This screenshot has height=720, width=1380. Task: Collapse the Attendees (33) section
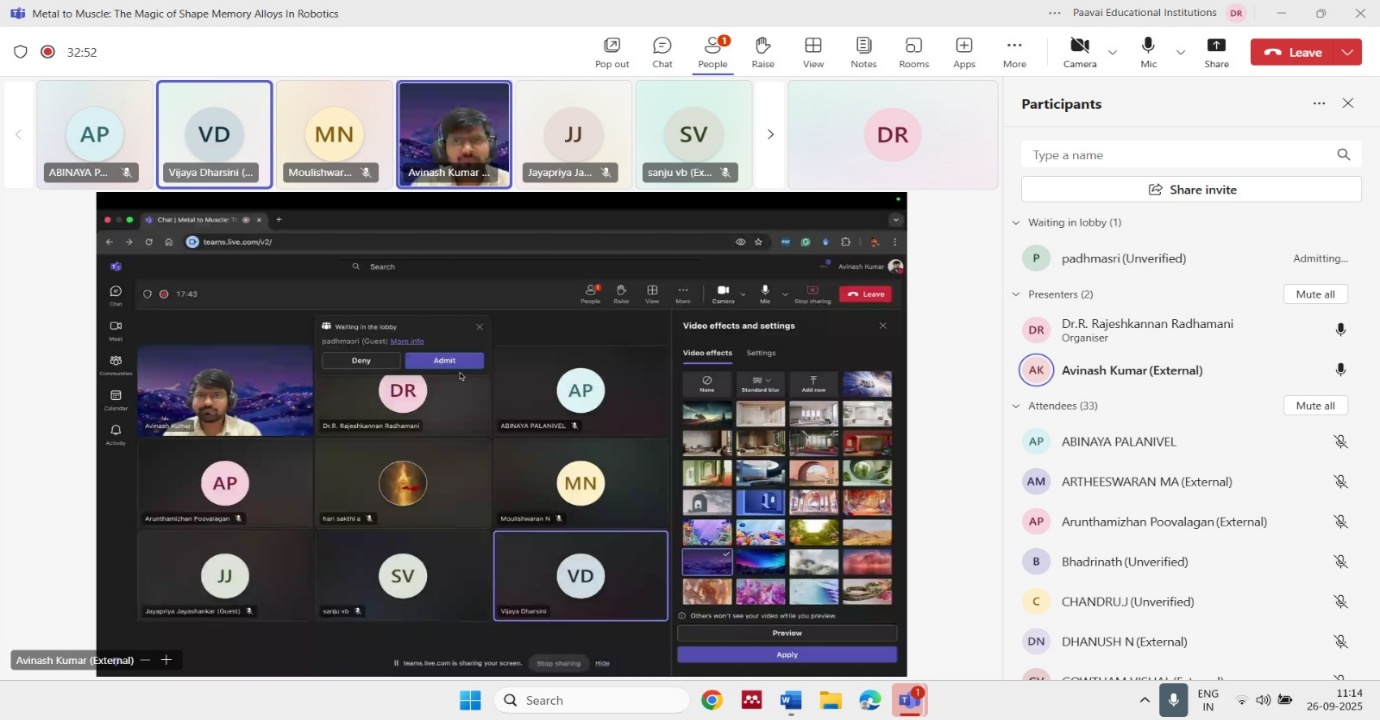click(x=1017, y=406)
